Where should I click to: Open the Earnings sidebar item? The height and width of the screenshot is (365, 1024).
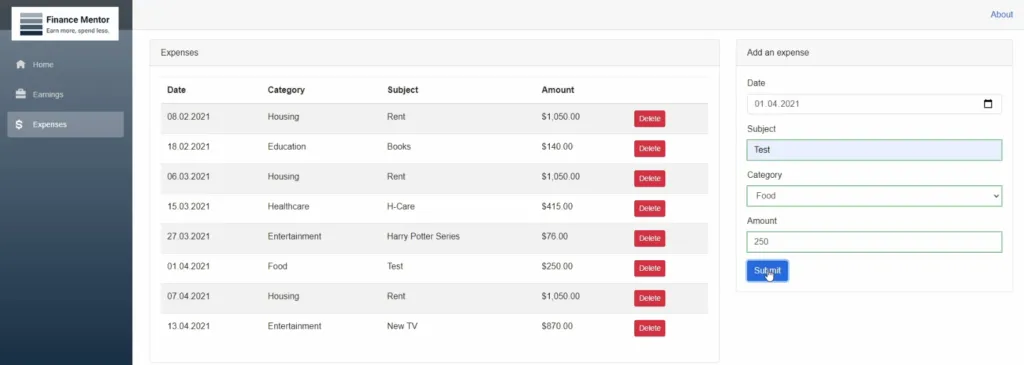(65, 95)
